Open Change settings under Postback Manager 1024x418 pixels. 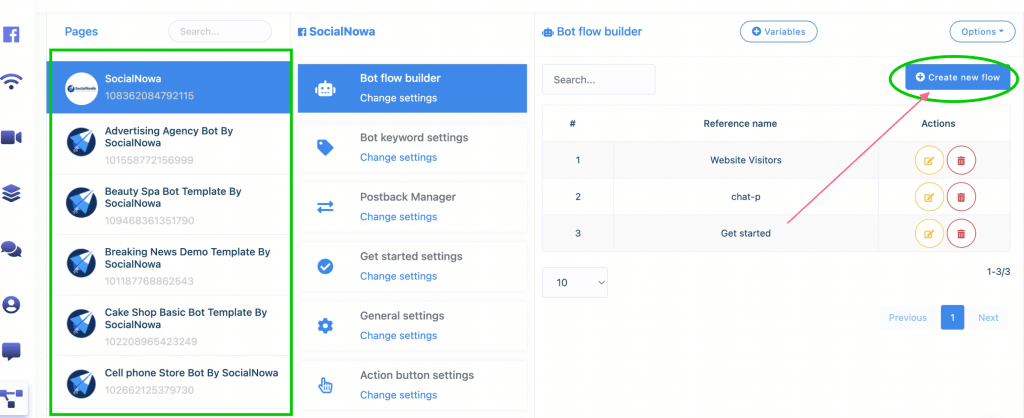click(398, 217)
